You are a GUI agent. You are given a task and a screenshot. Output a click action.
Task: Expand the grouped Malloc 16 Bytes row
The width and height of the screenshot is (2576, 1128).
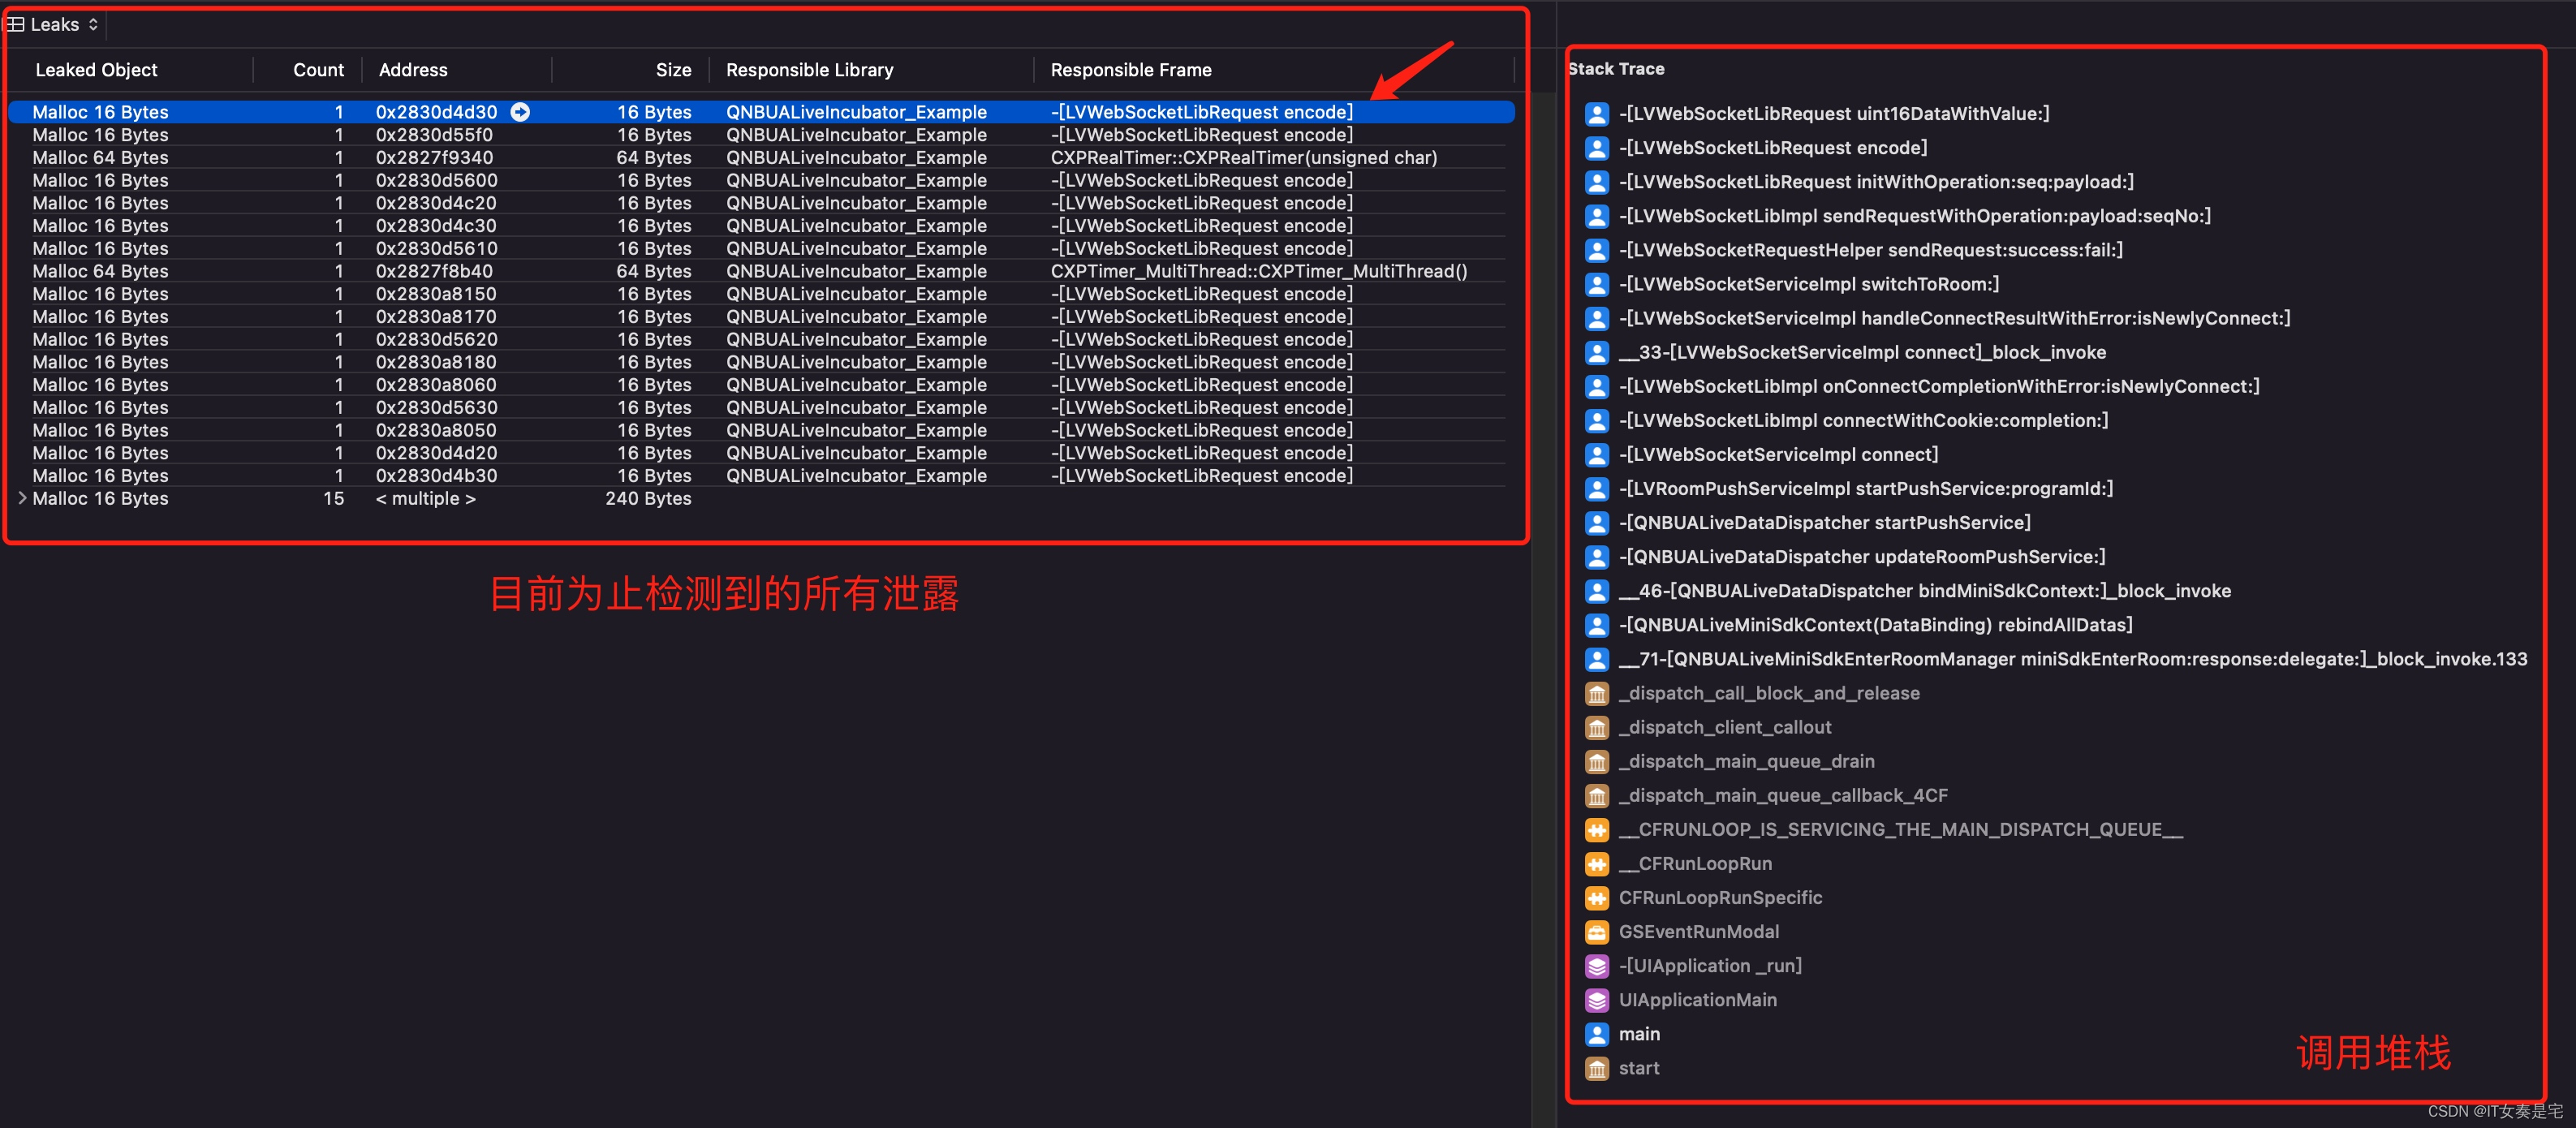pyautogui.click(x=22, y=498)
